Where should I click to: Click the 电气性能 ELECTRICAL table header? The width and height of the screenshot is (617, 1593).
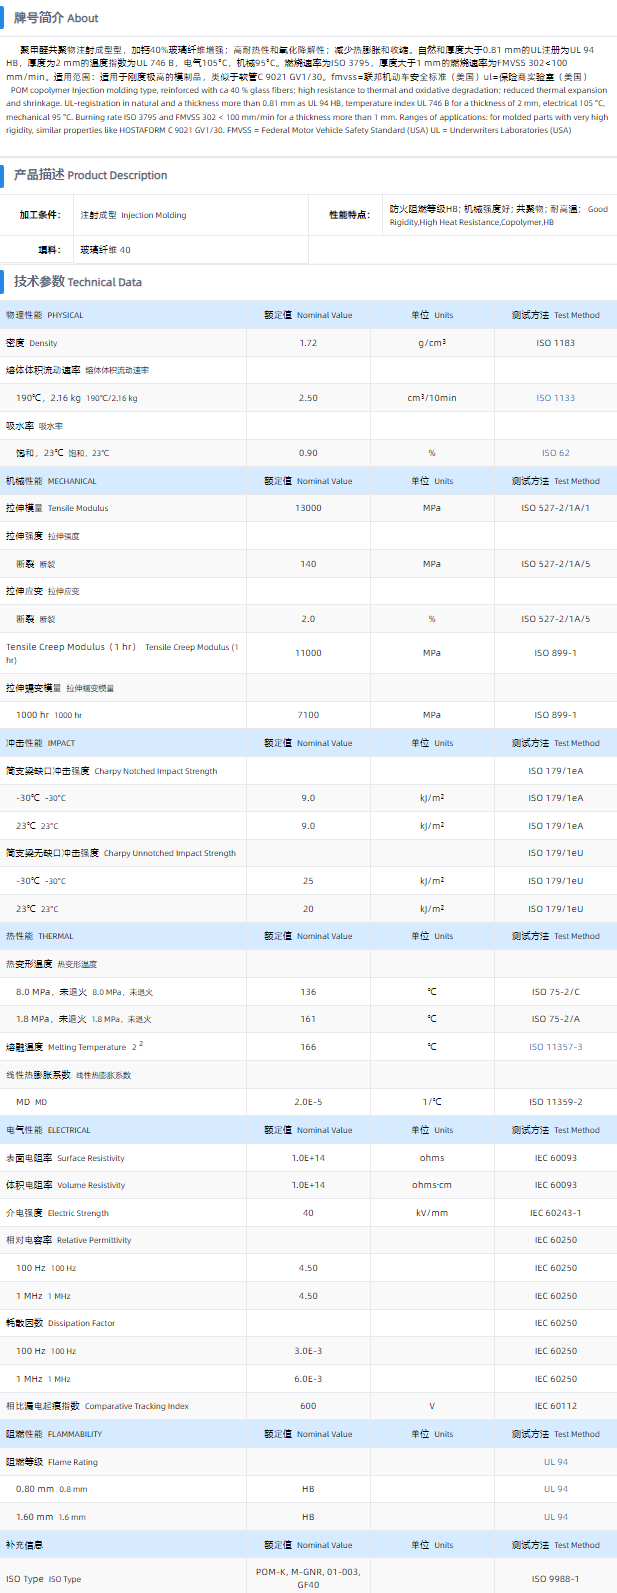48,1130
